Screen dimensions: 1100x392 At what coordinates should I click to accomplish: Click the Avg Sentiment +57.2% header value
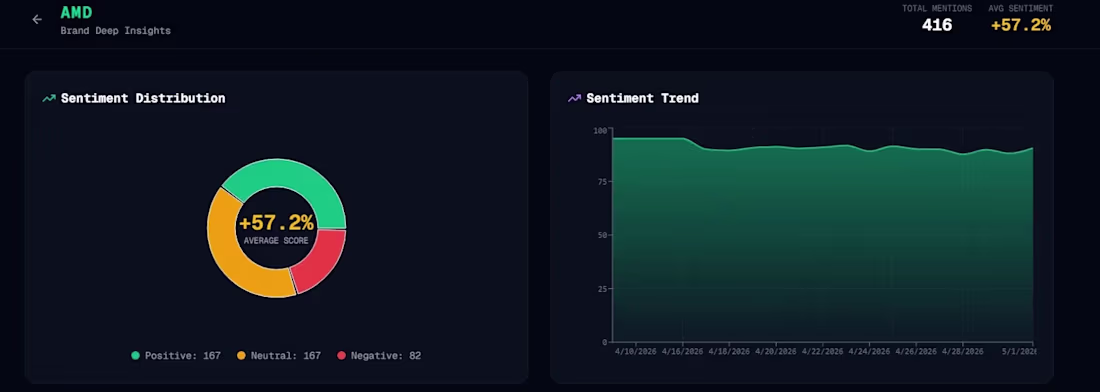(x=1021, y=25)
